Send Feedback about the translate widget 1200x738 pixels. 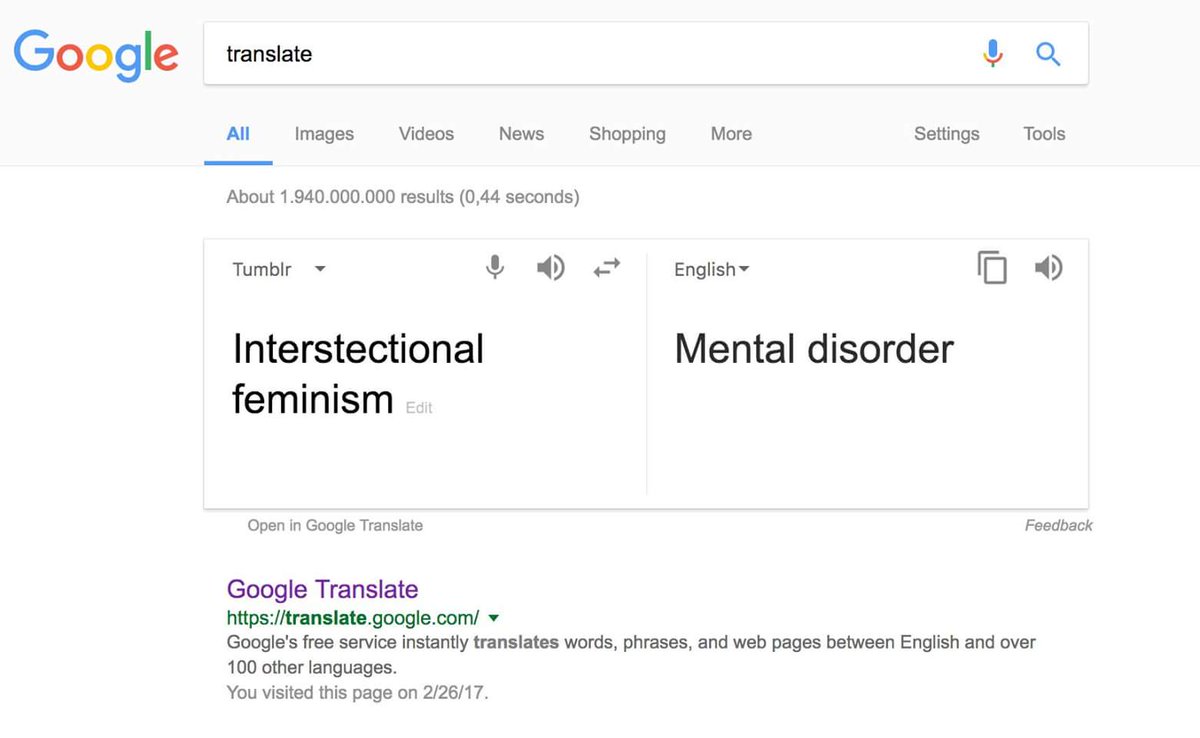1058,526
